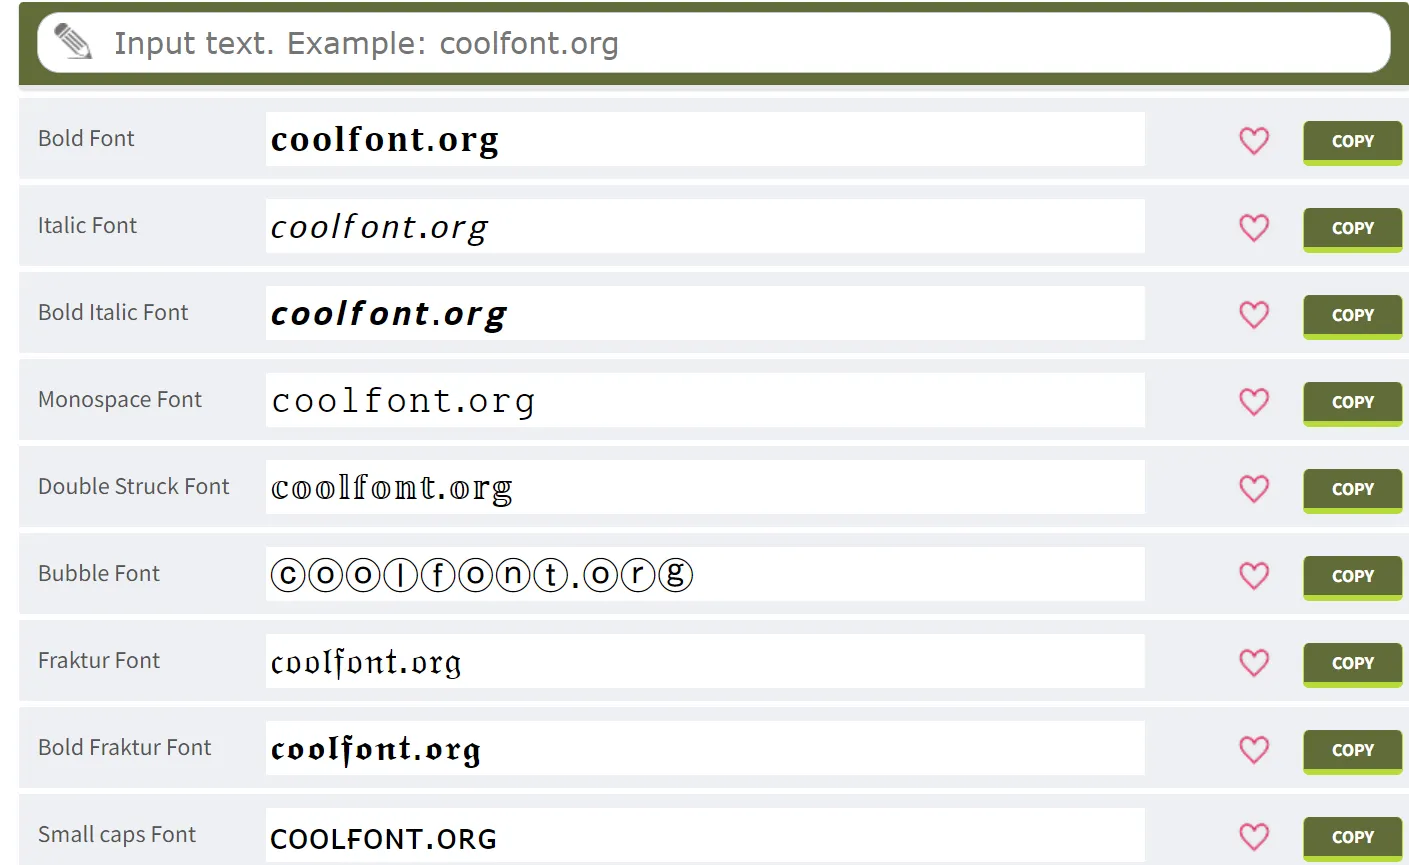The width and height of the screenshot is (1409, 865).
Task: Like the Bold Fraktur Font heart
Action: point(1254,749)
